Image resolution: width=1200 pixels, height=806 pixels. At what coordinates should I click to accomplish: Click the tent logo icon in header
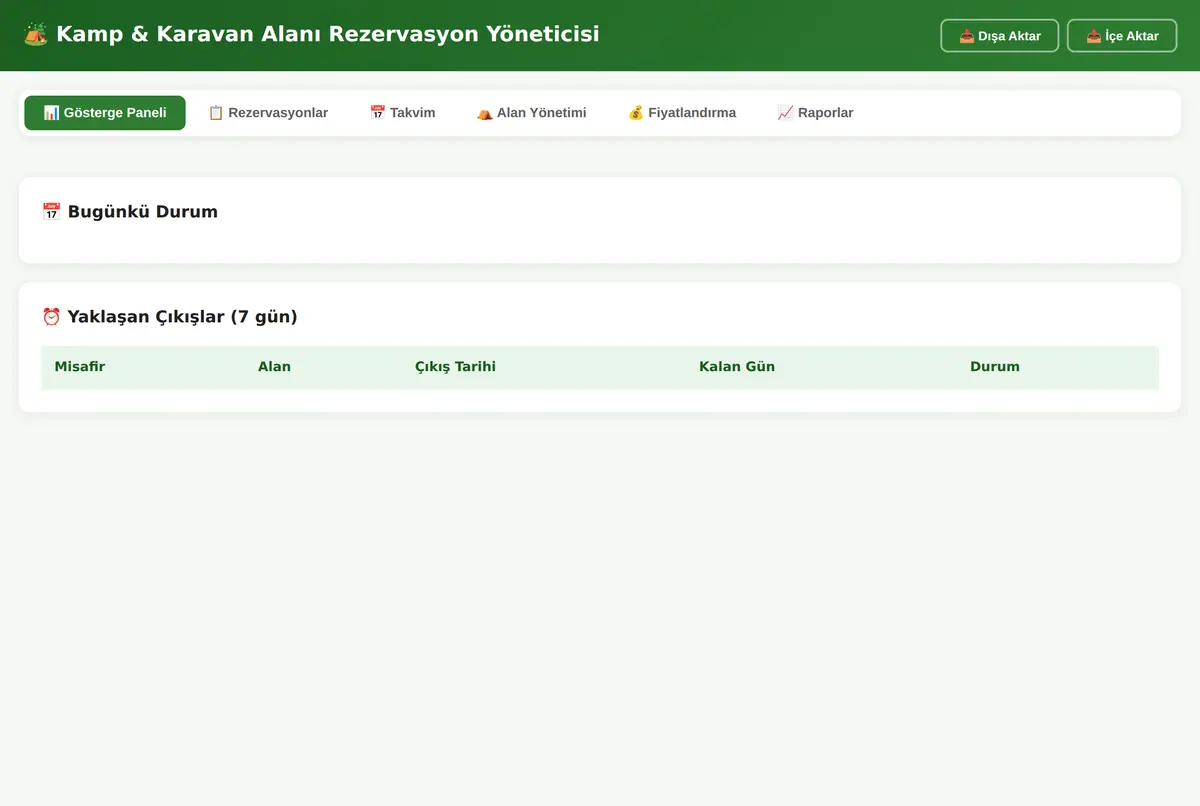35,34
